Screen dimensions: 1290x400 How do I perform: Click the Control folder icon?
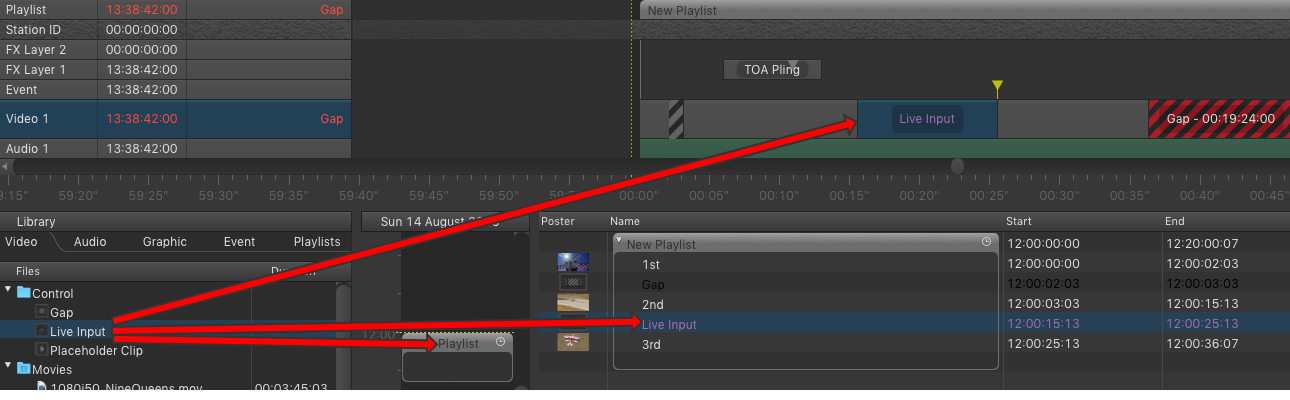(x=24, y=293)
